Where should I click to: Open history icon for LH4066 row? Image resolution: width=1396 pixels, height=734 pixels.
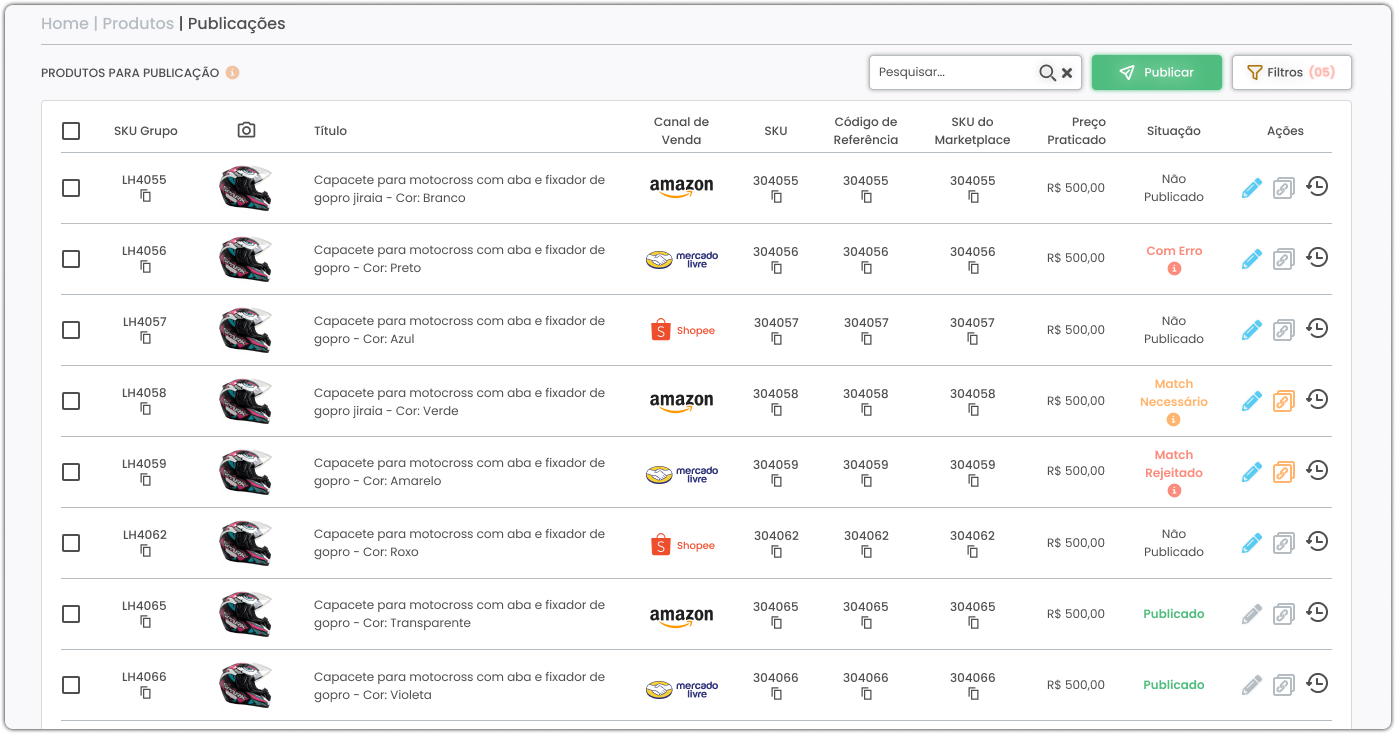tap(1317, 684)
